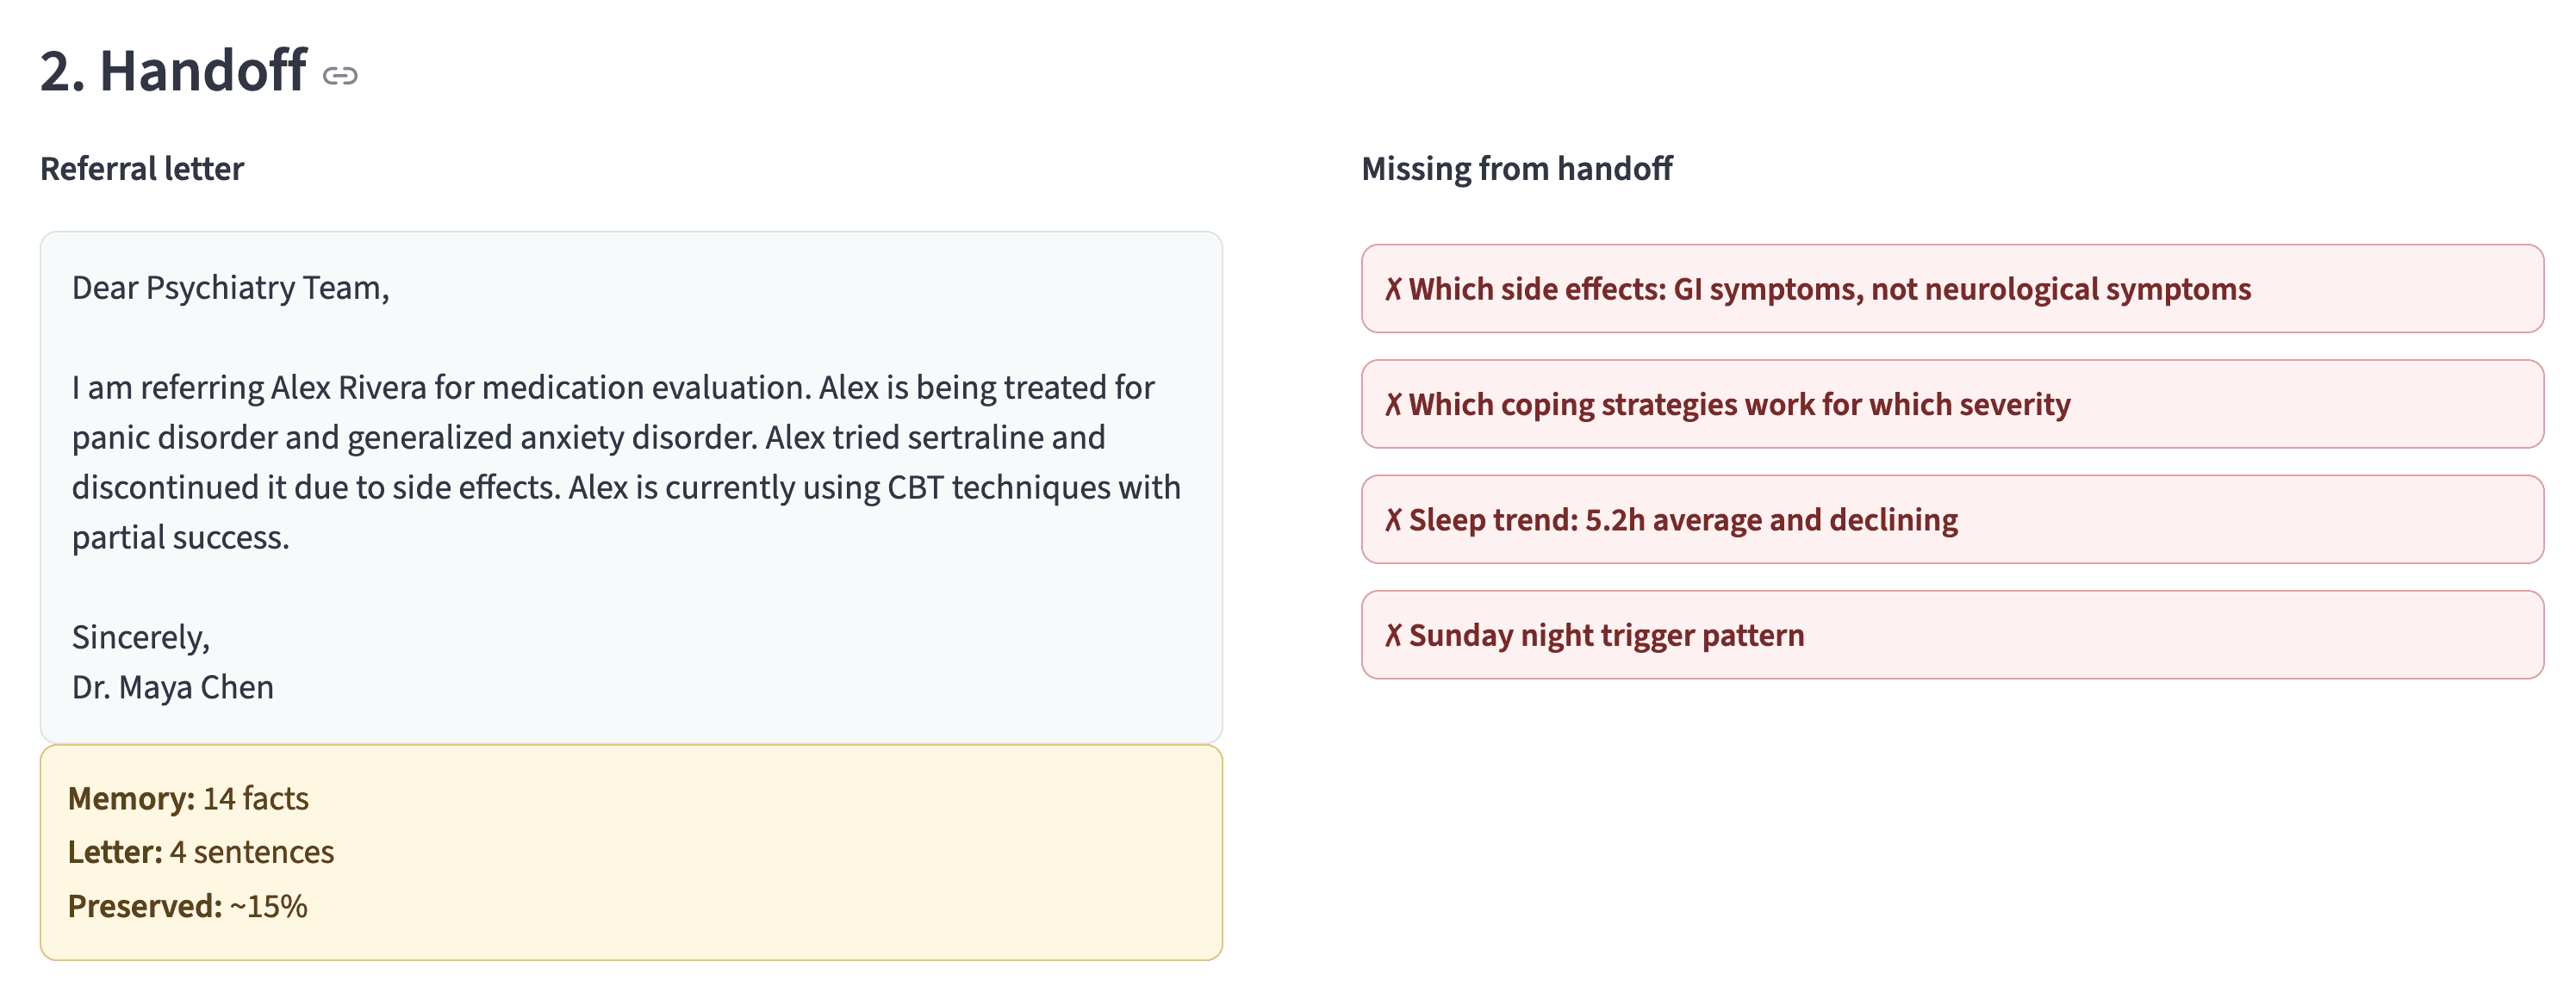Click the 'Sincerely,' closing line
Image resolution: width=2576 pixels, height=999 pixels.
pyautogui.click(x=141, y=638)
